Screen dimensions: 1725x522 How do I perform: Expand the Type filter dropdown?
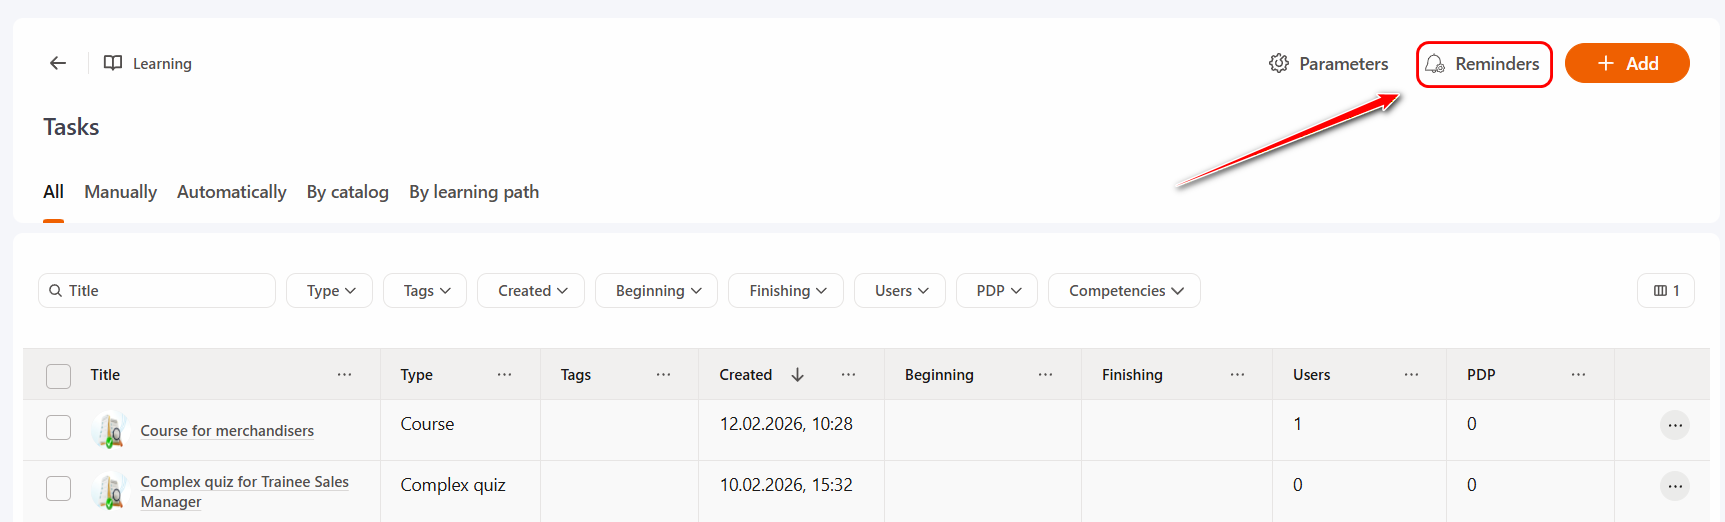coord(330,291)
